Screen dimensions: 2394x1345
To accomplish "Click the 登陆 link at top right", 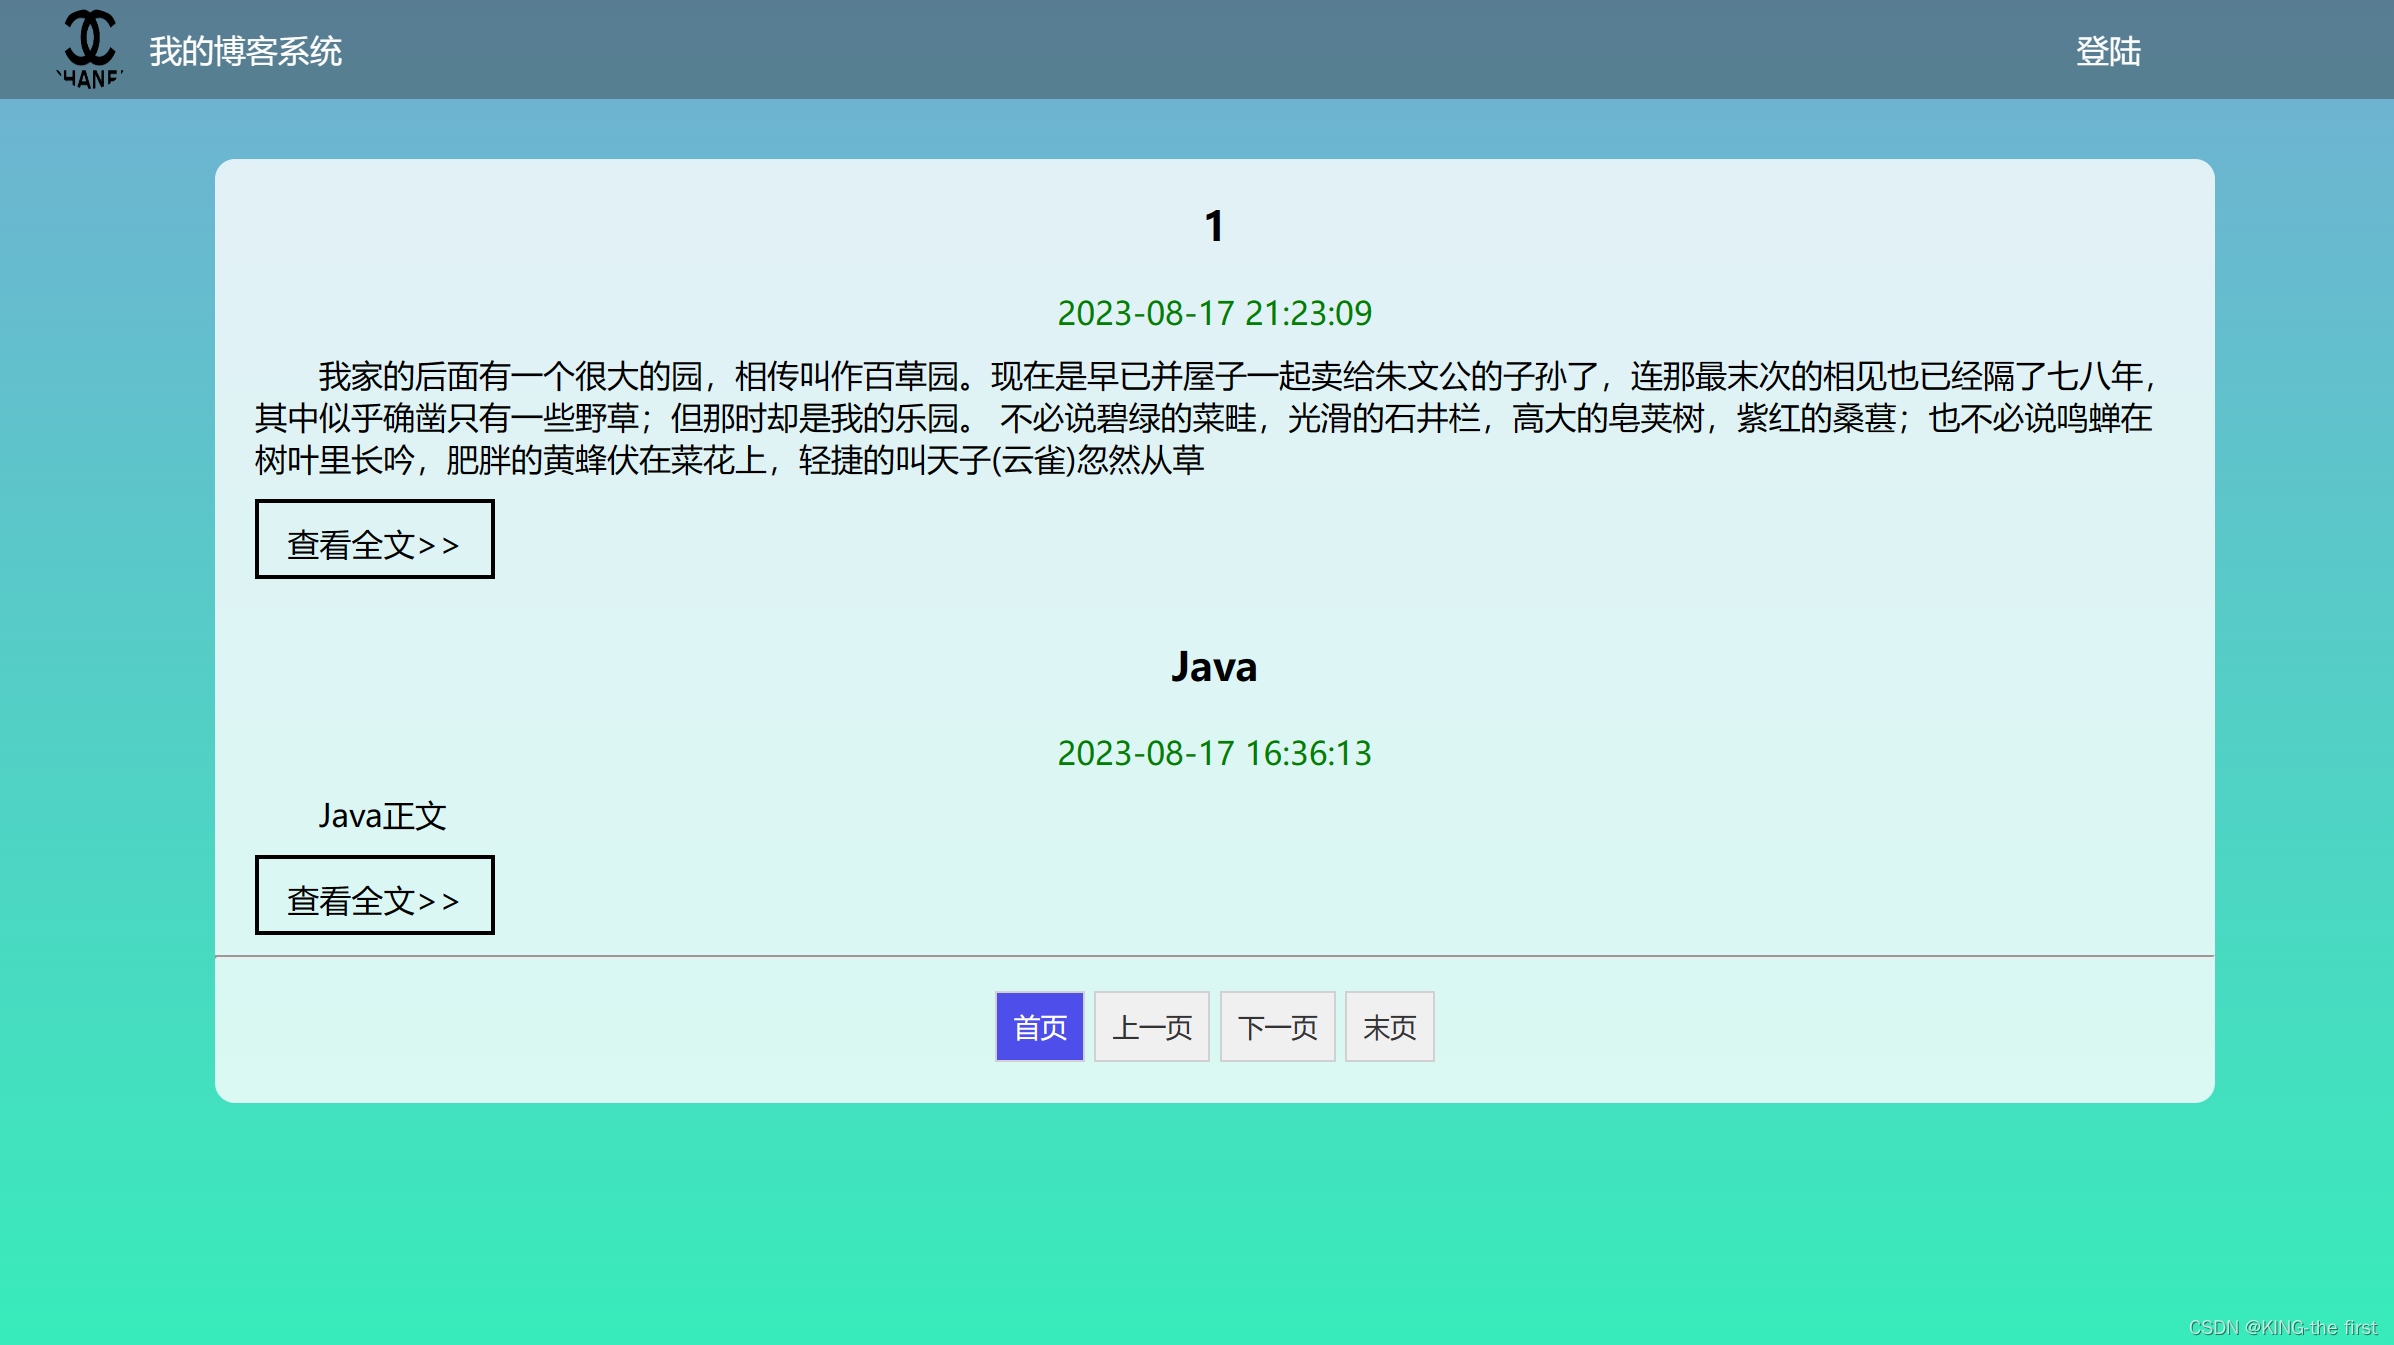I will pyautogui.click(x=2110, y=52).
